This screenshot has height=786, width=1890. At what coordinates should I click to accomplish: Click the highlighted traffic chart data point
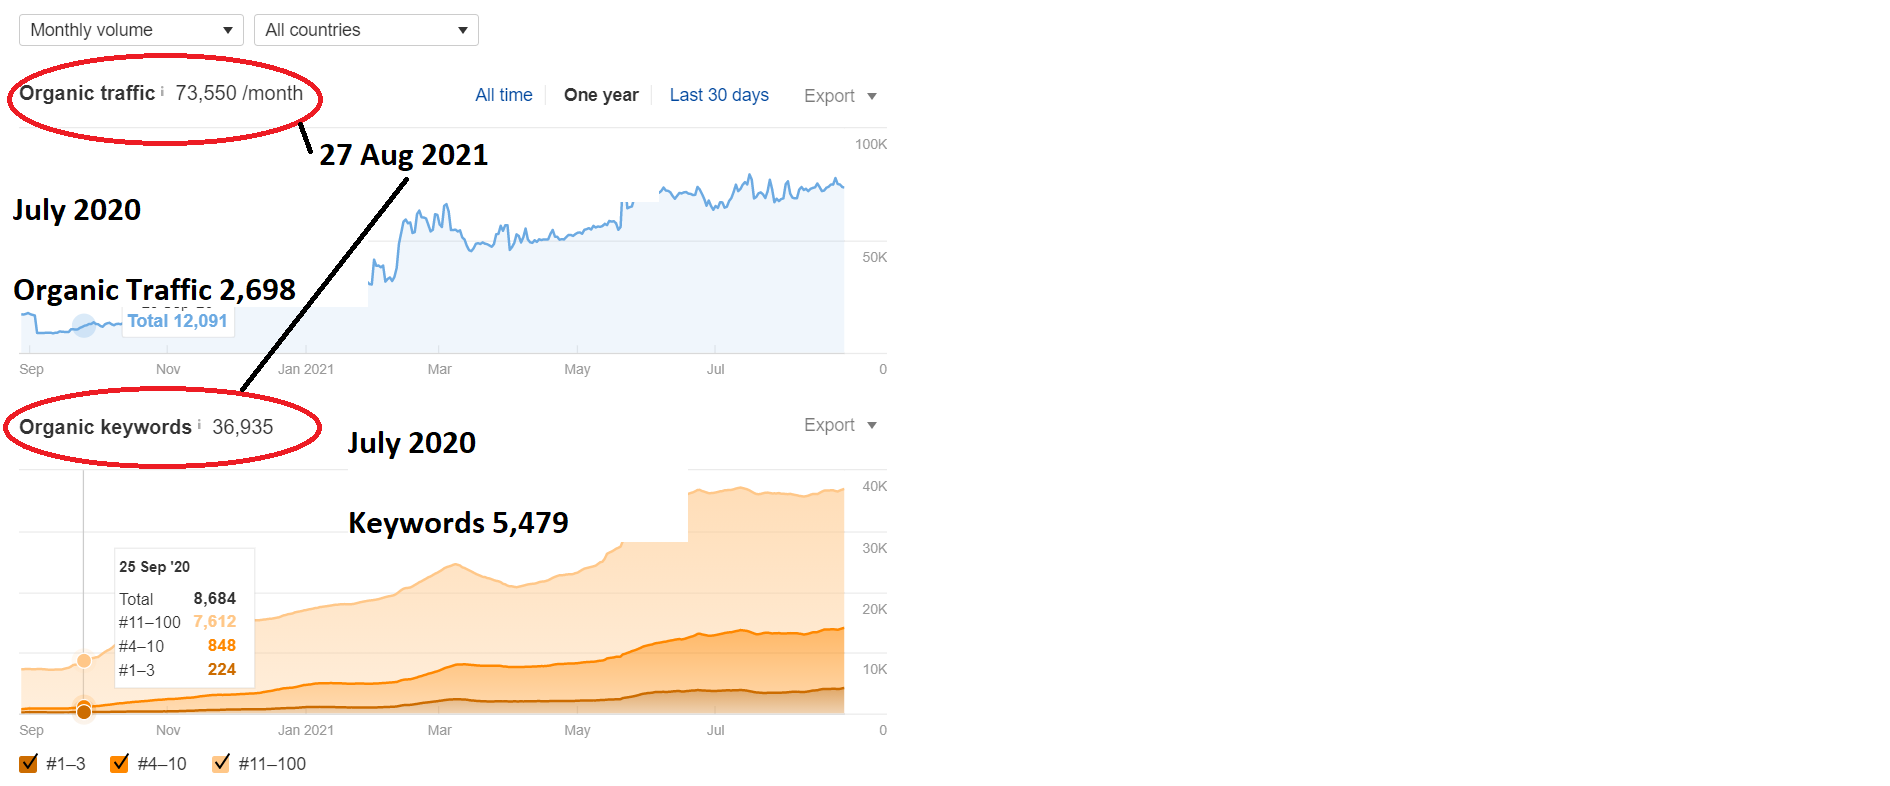(84, 326)
